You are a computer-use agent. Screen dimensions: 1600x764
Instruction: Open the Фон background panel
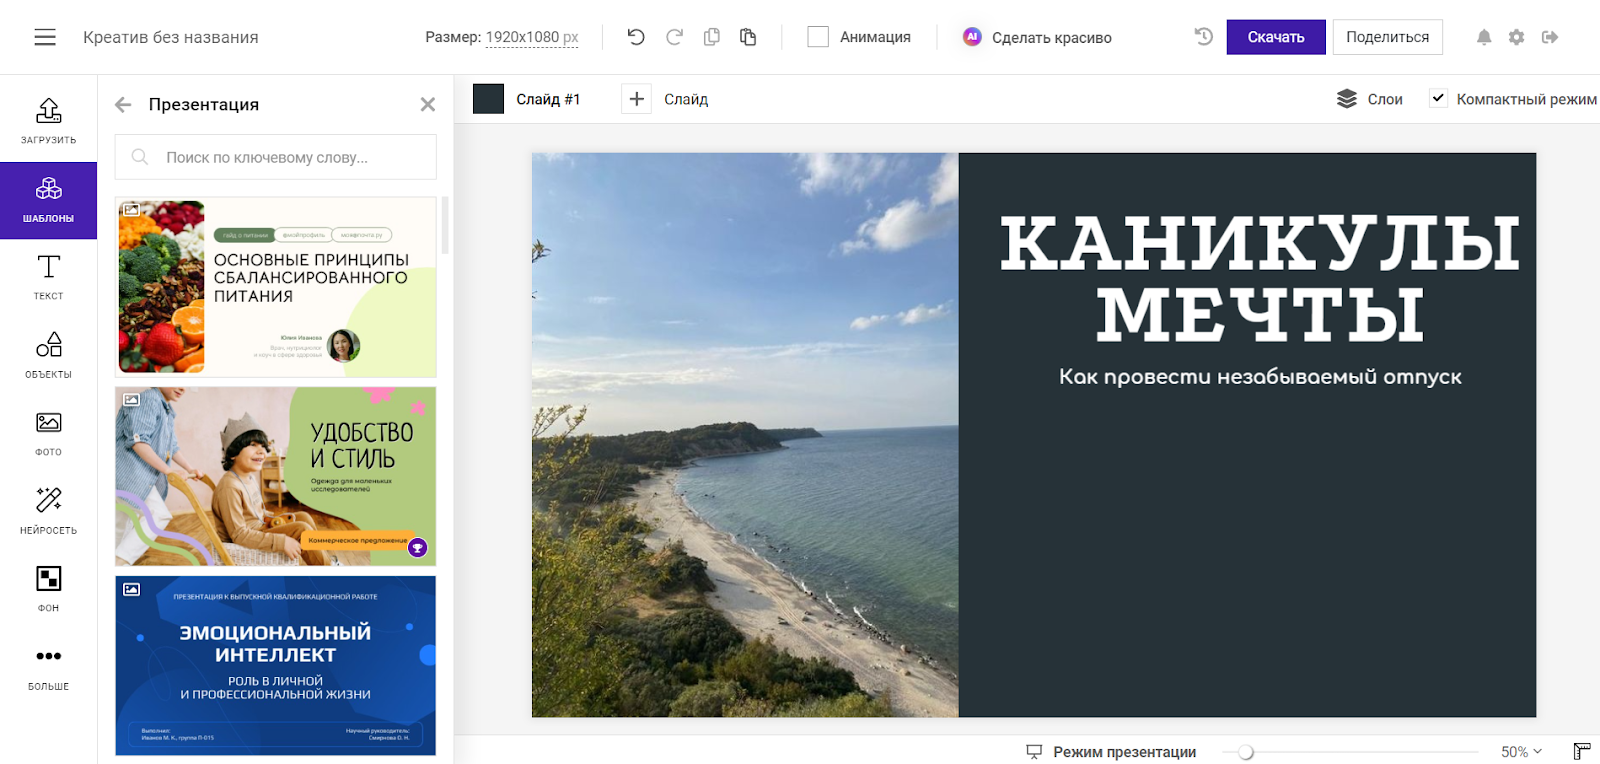click(48, 588)
